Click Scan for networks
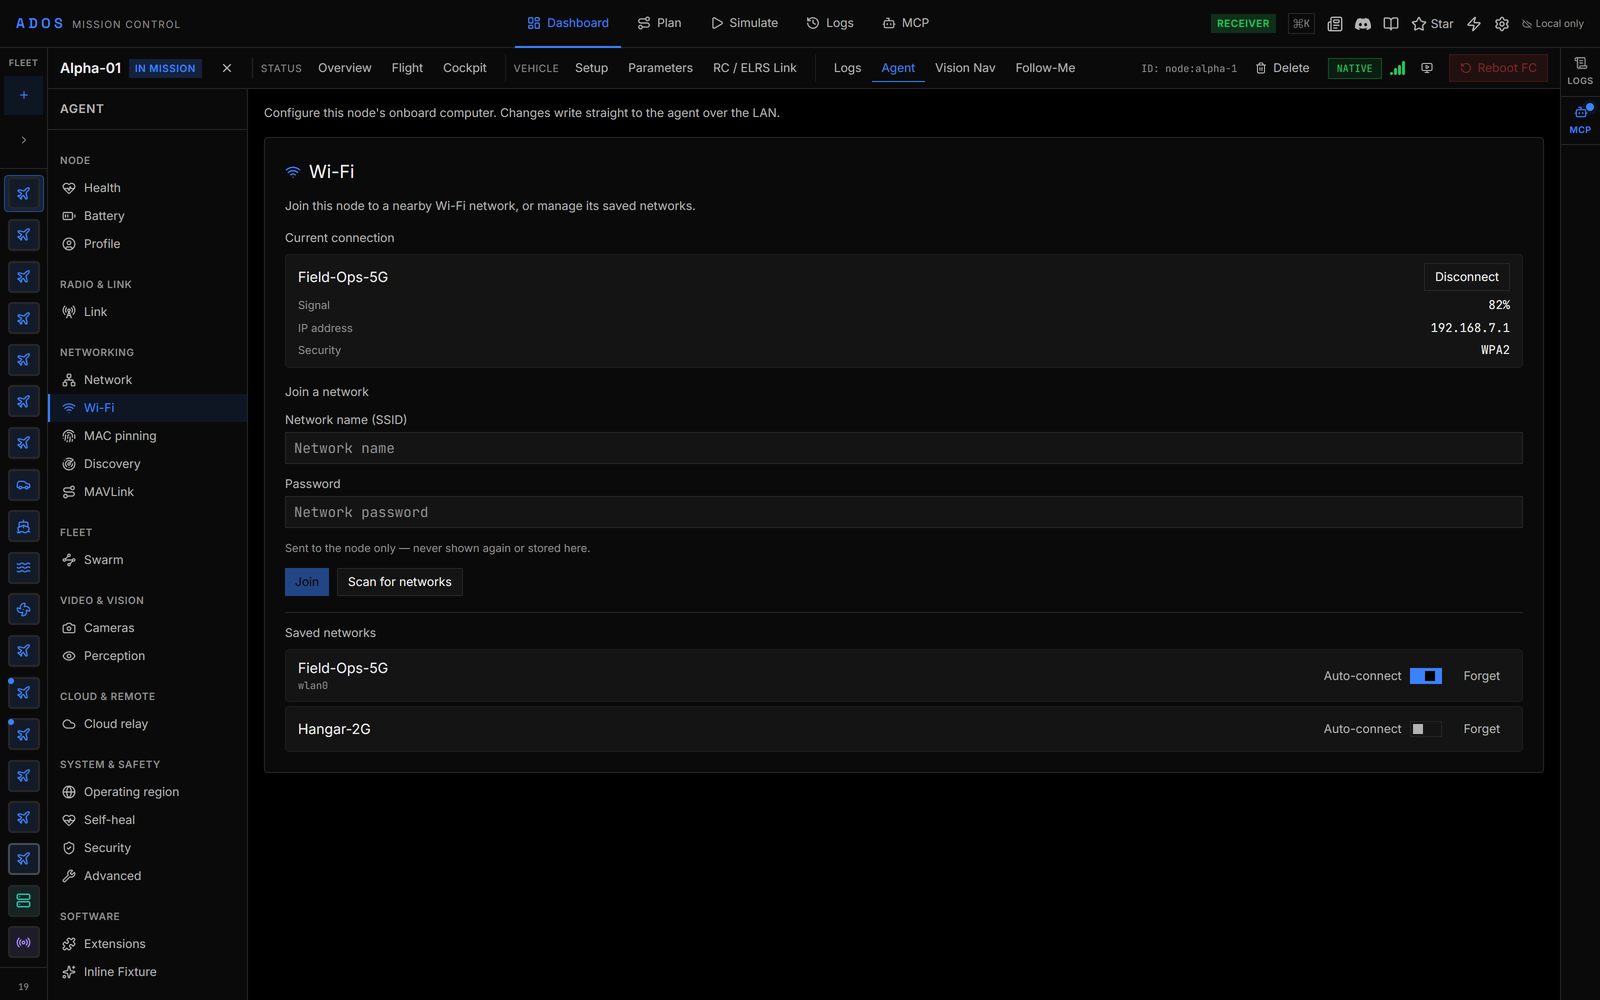 [x=400, y=582]
